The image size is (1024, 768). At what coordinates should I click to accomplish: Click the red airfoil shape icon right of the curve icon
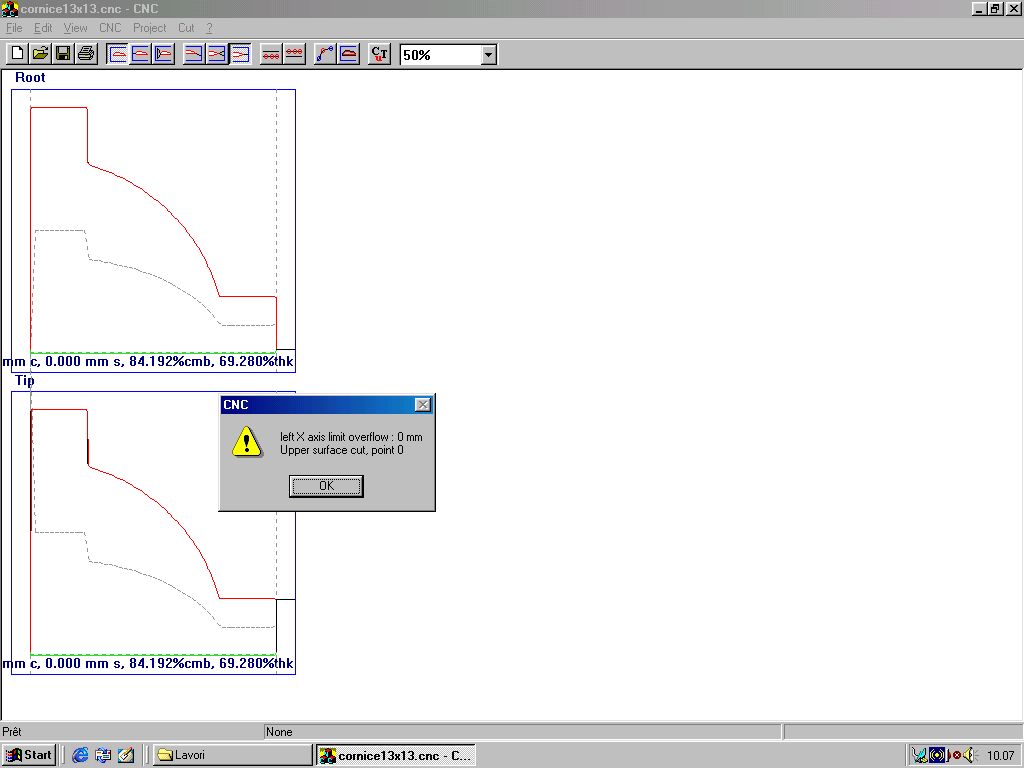[348, 54]
